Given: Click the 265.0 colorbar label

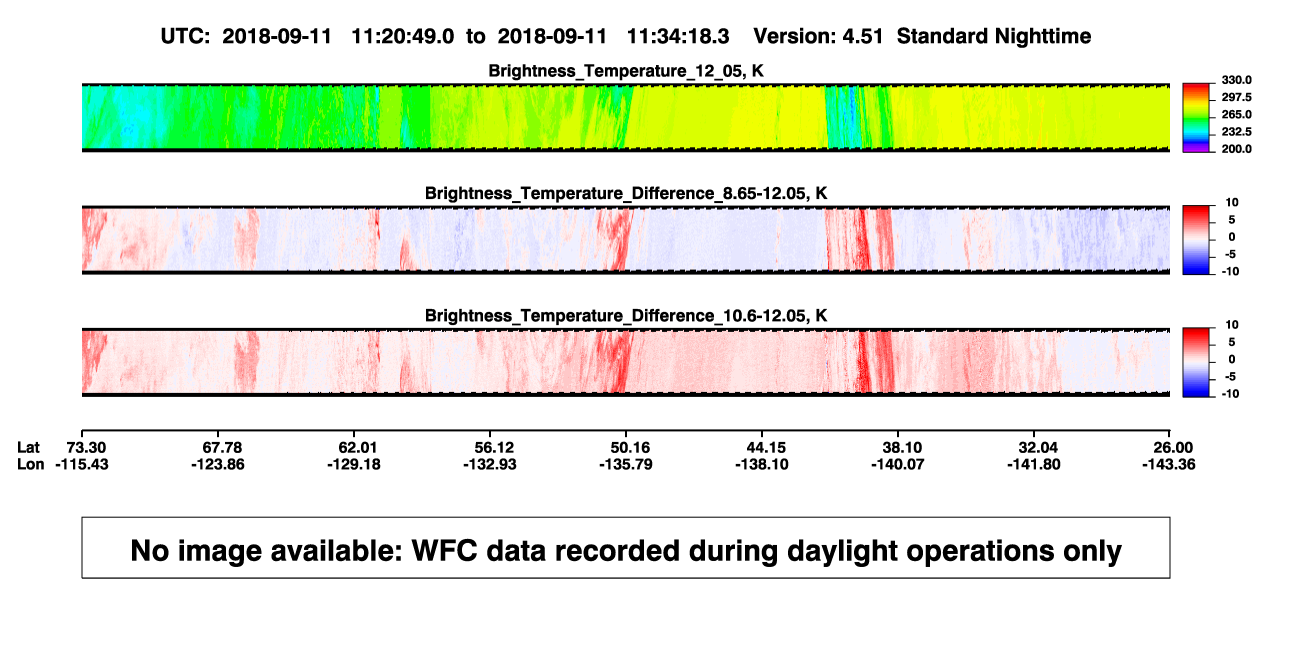Looking at the screenshot, I should pos(1237,114).
